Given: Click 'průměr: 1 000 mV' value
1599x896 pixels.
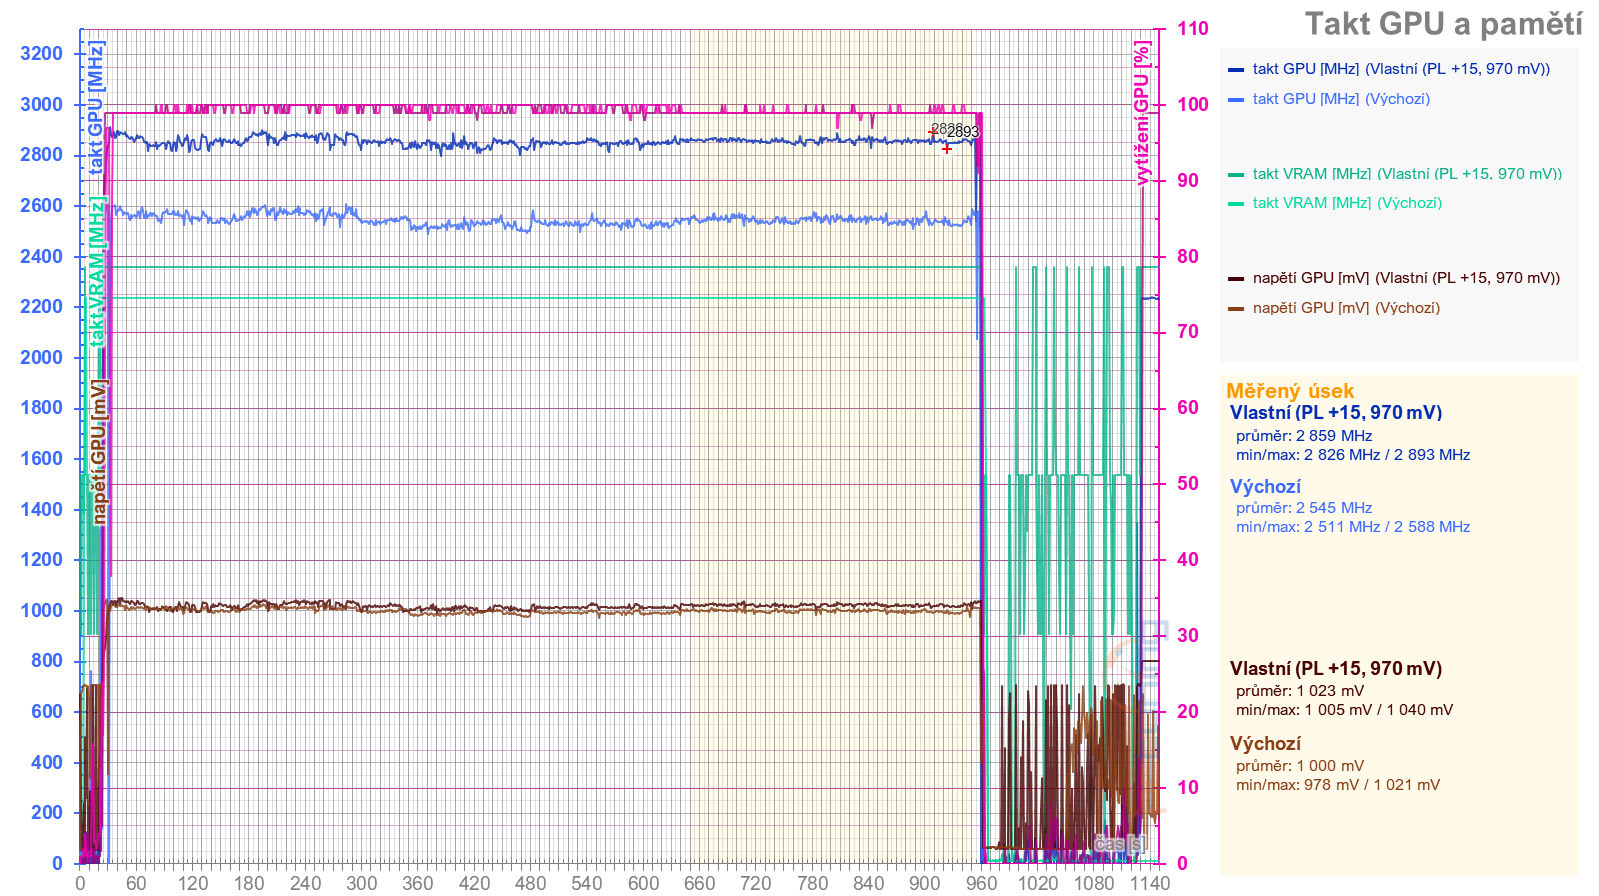Looking at the screenshot, I should 1300,766.
